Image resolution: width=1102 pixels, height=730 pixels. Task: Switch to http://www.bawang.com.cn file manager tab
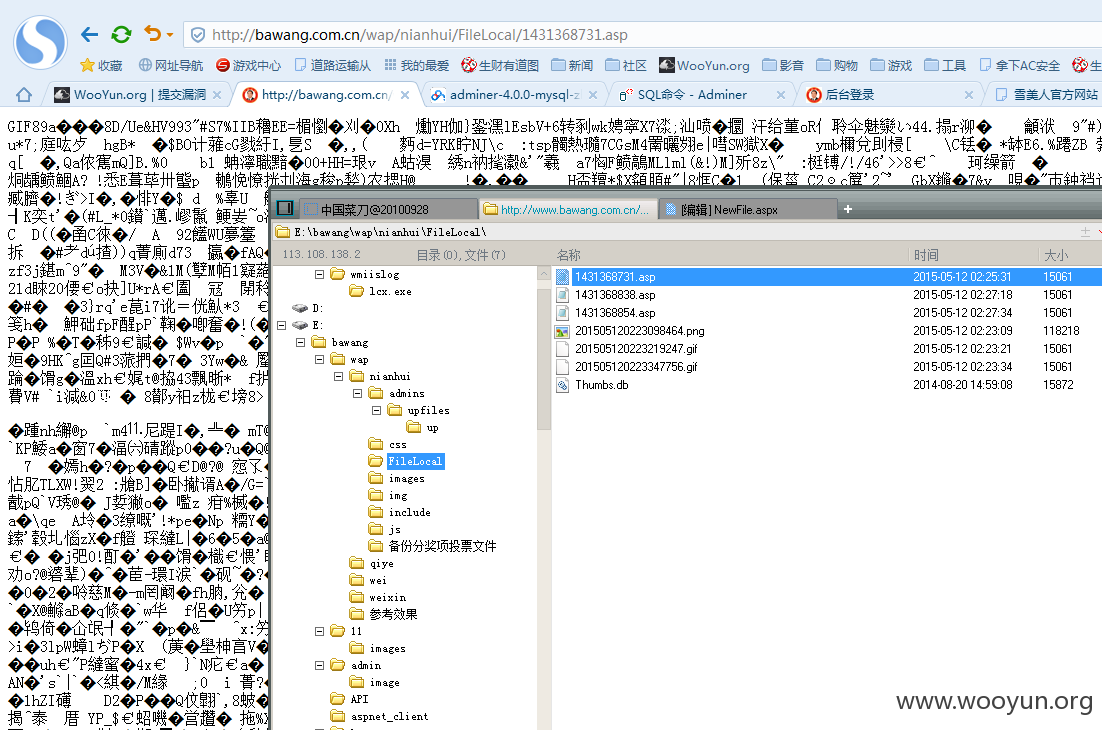[568, 209]
